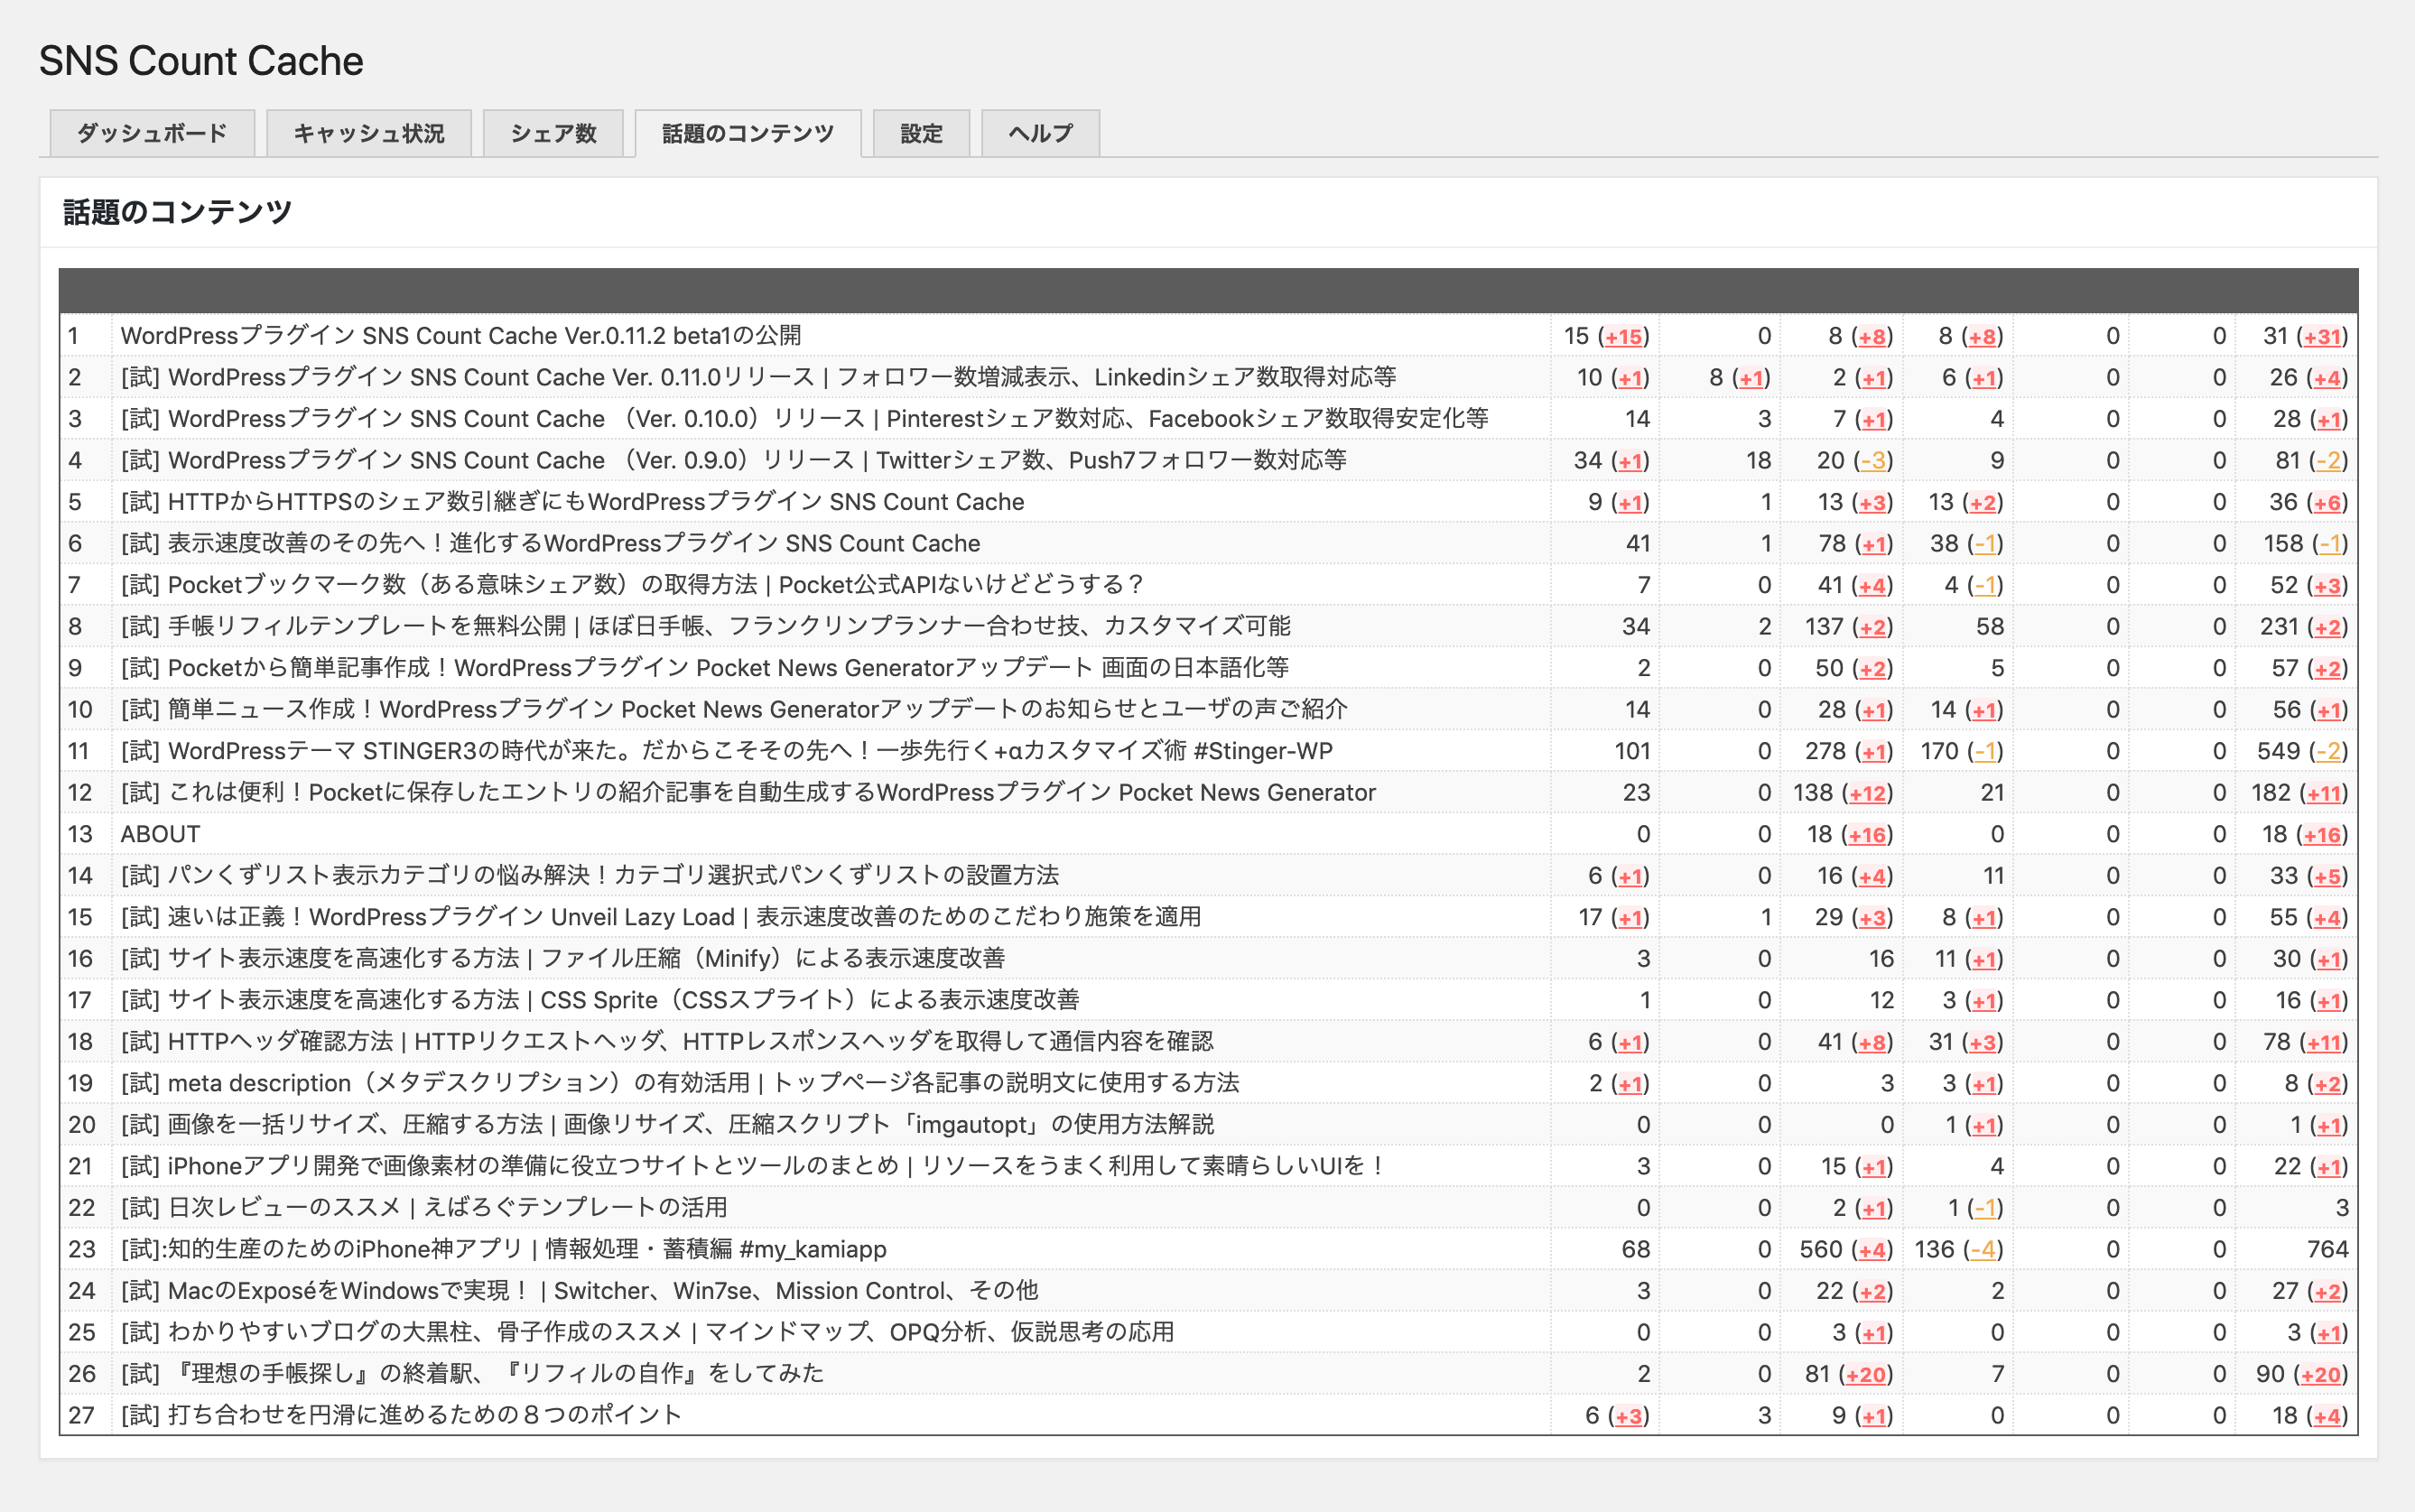Image resolution: width=2415 pixels, height=1512 pixels.
Task: Click the row 21 title 'iPhoneアプリ開発で画像素材'
Action: coord(754,1166)
